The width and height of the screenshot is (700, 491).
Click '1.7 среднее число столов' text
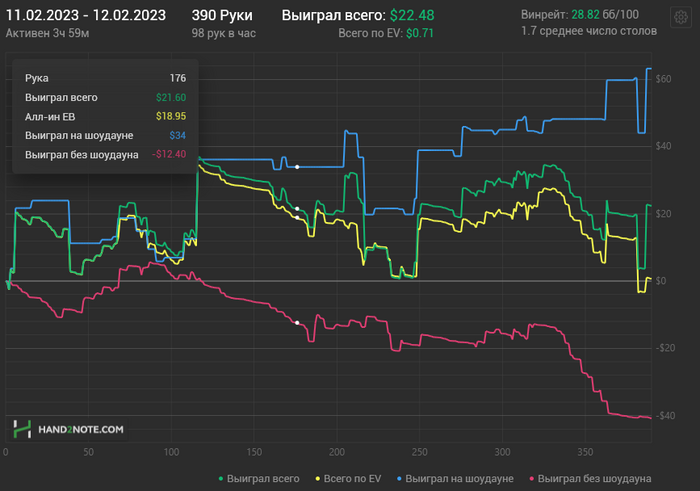tap(589, 31)
